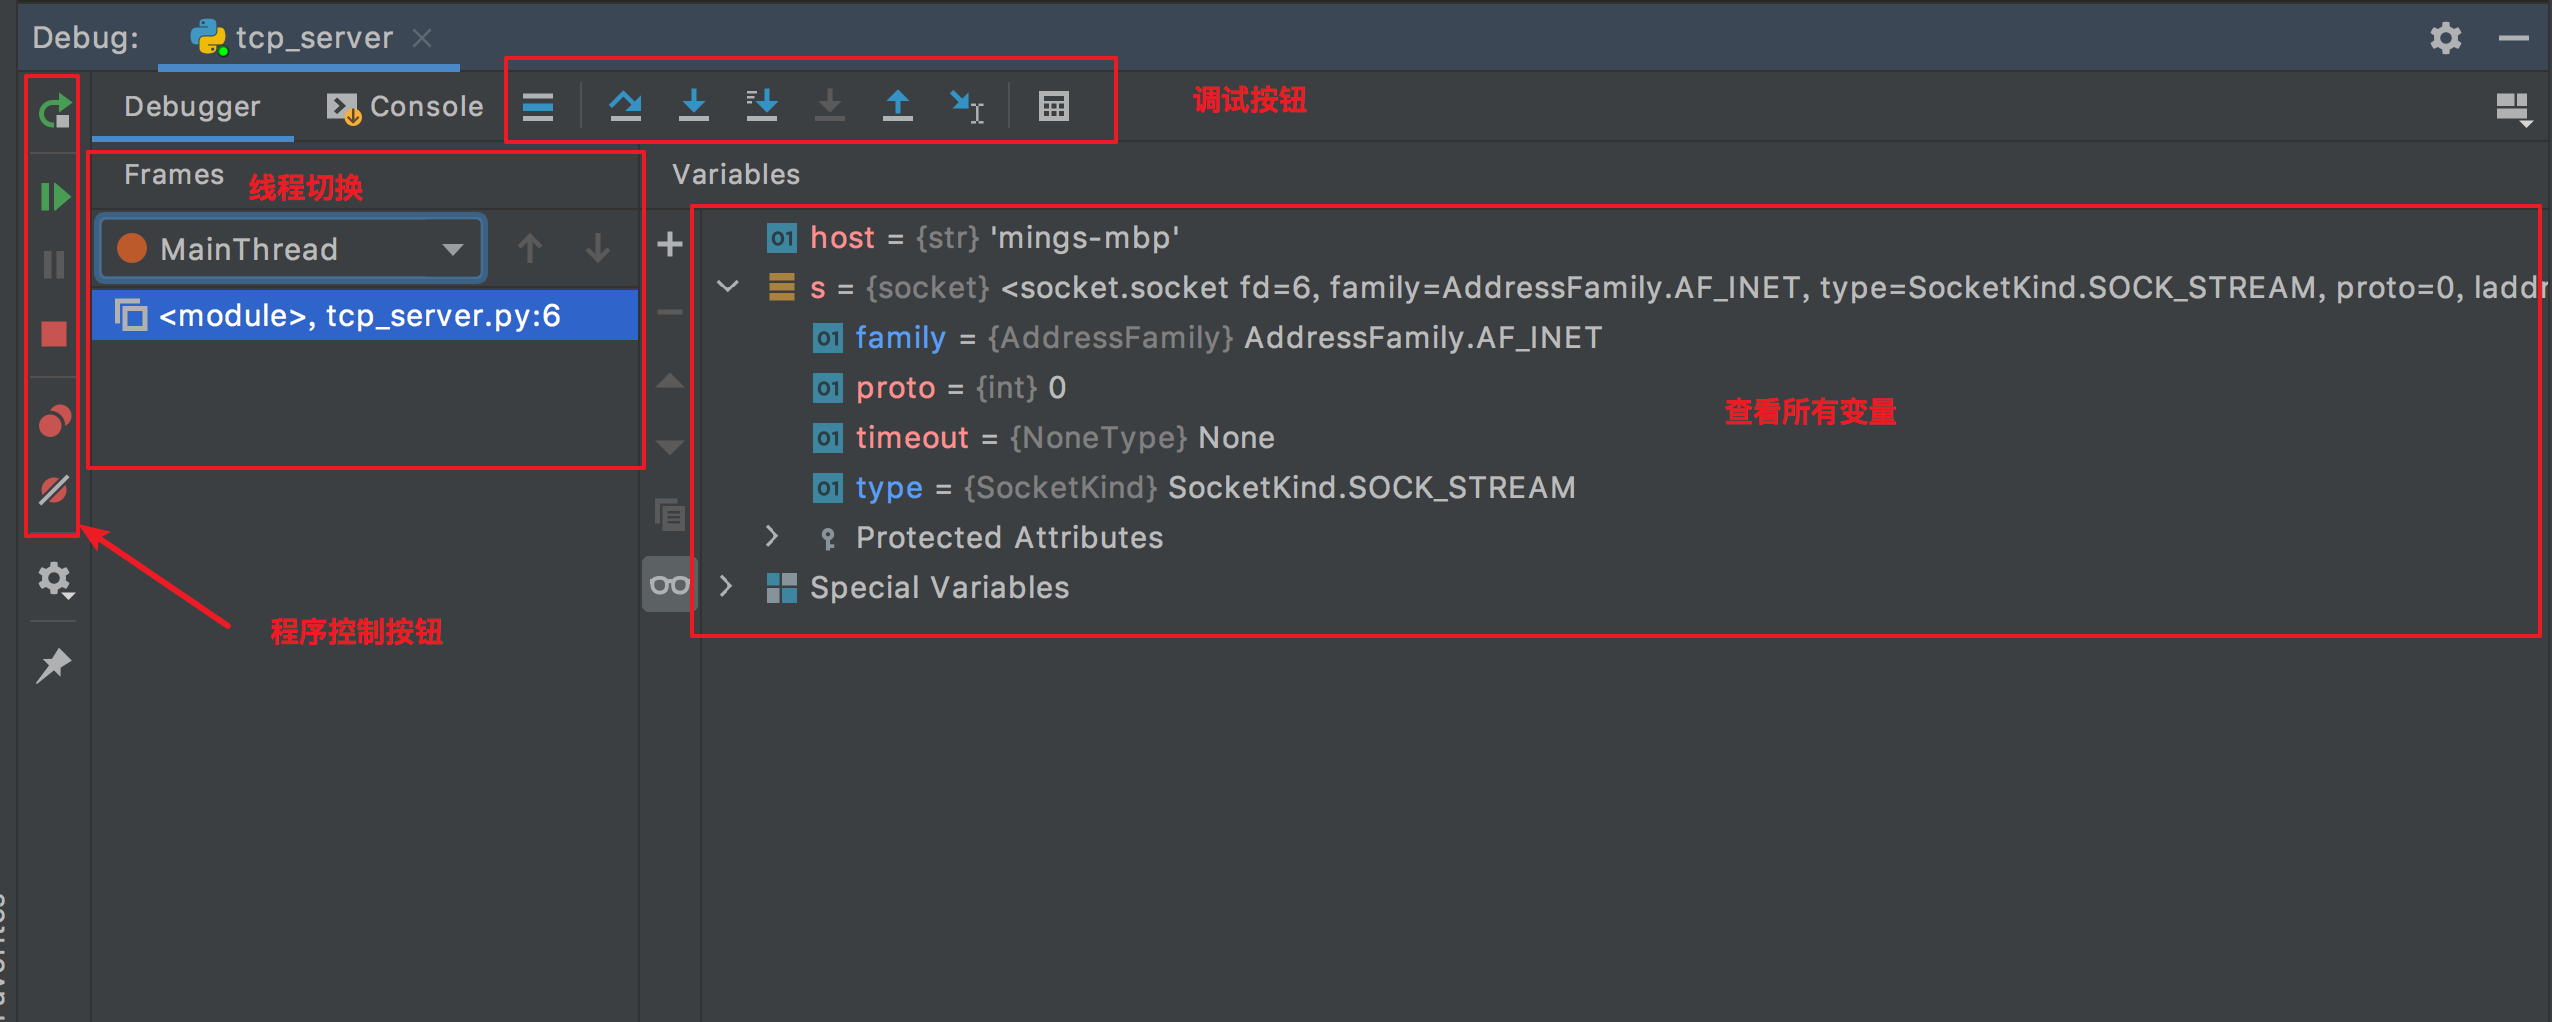Stop the debug session with red square
The width and height of the screenshot is (2552, 1022).
(54, 334)
